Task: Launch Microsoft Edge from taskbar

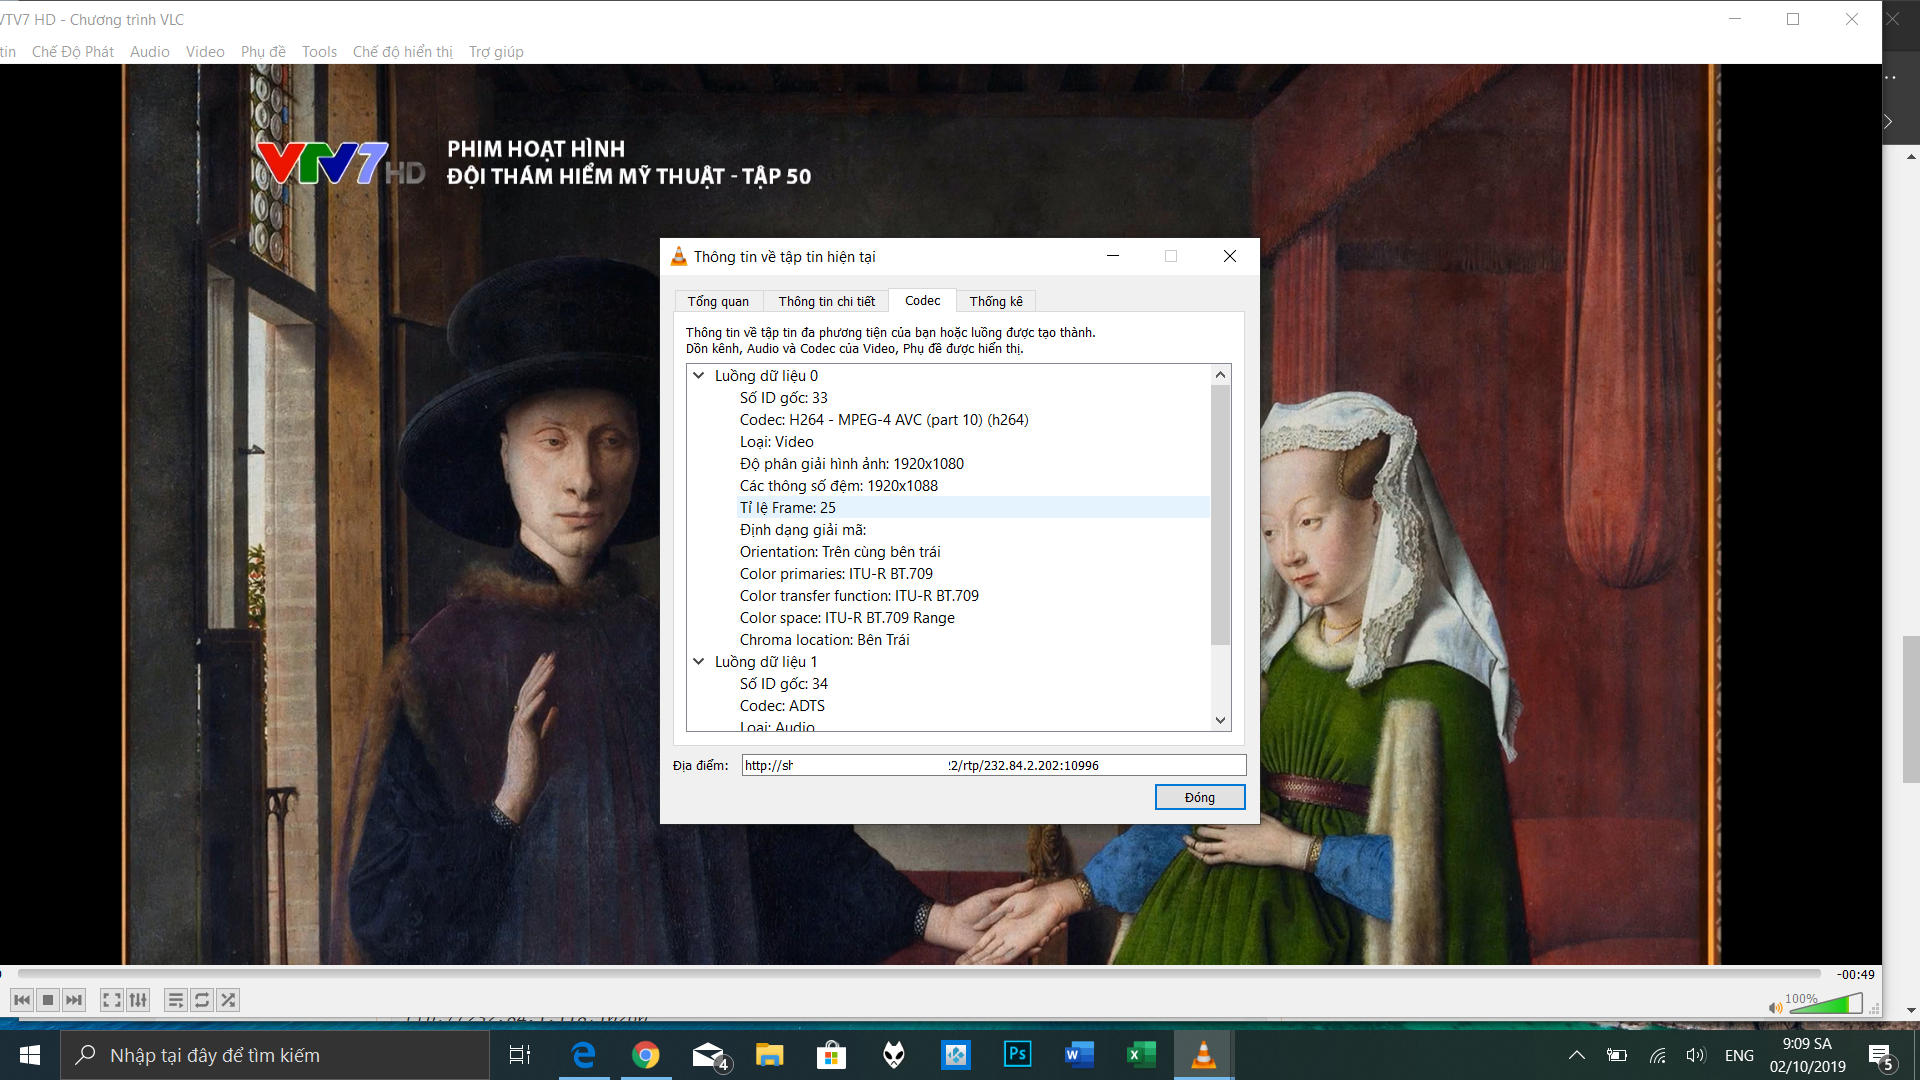Action: tap(584, 1055)
